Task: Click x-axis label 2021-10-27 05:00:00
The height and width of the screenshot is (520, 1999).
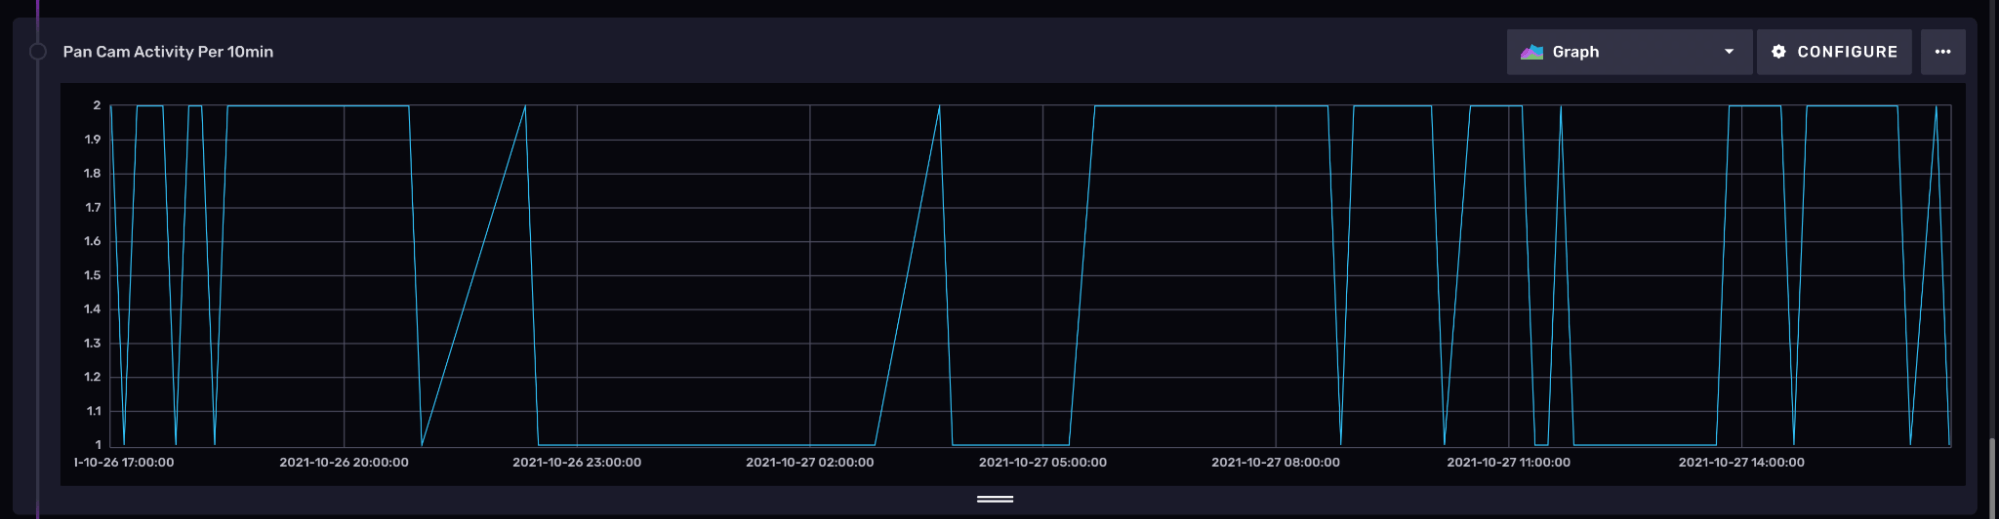Action: pyautogui.click(x=1043, y=462)
